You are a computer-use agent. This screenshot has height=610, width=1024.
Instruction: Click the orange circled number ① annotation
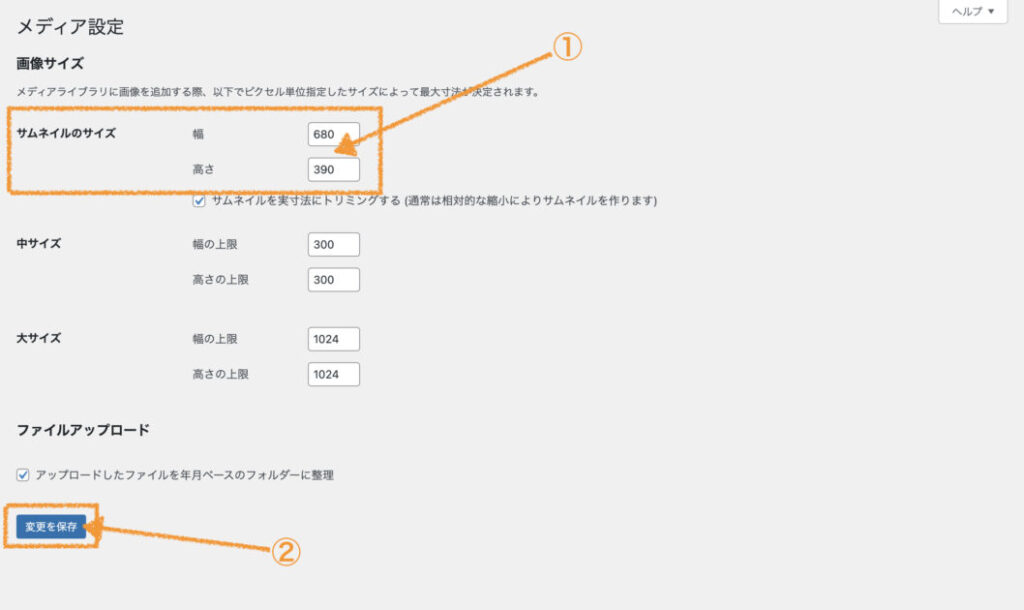[567, 49]
